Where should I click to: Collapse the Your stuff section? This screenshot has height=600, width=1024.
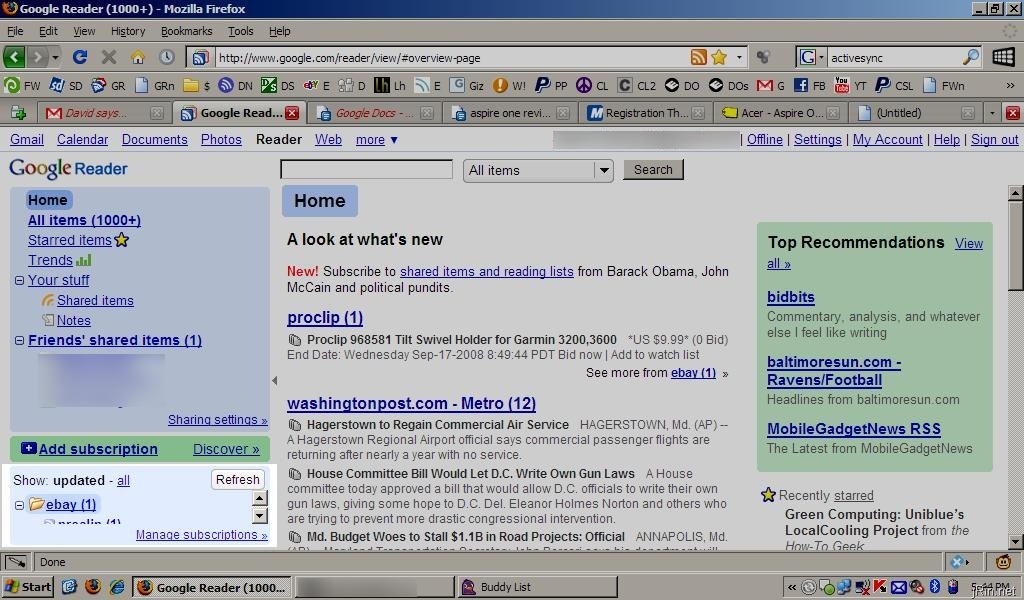coord(20,280)
